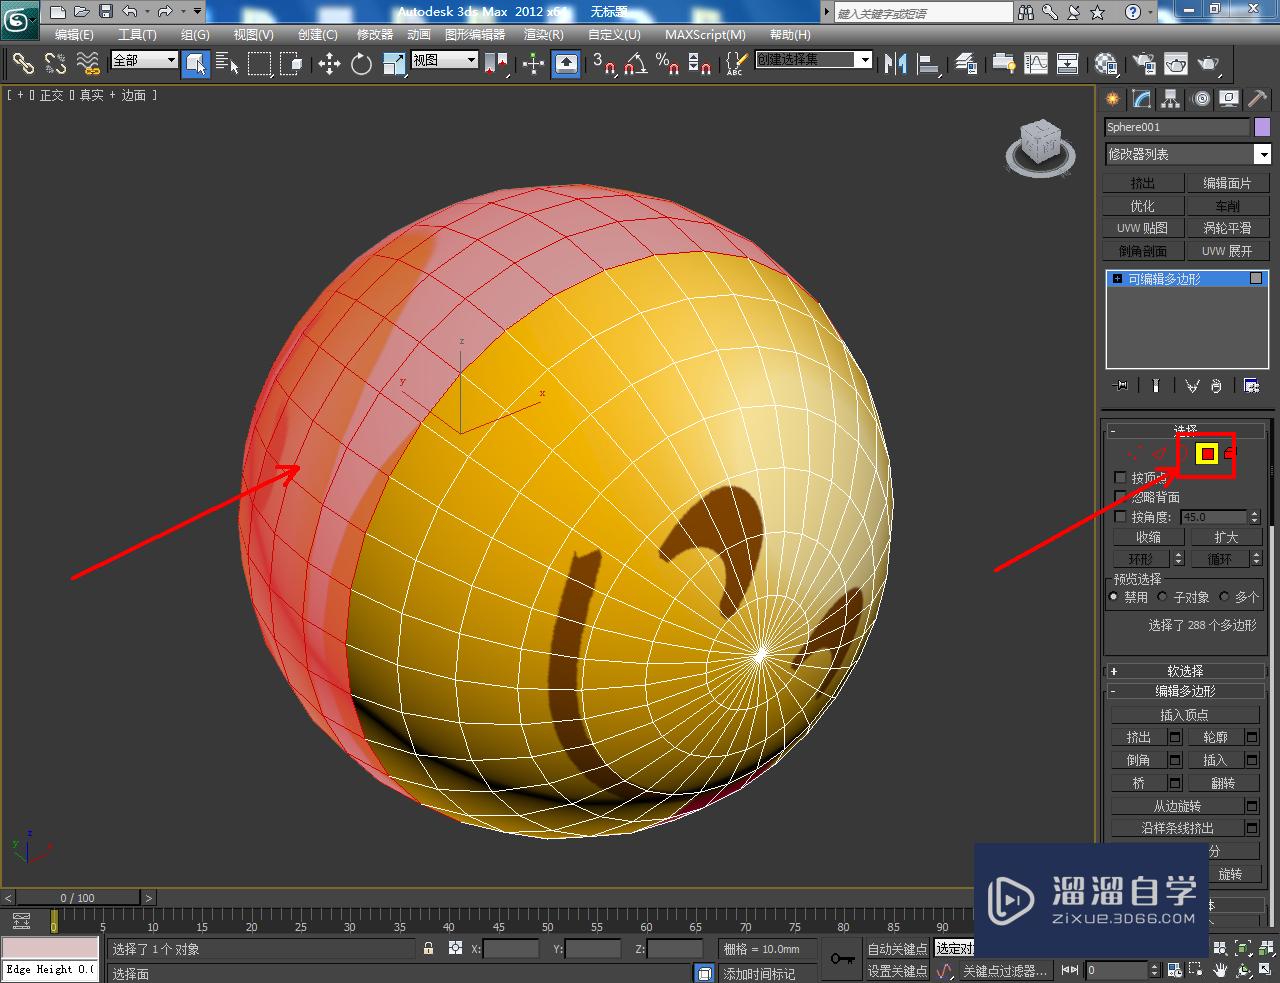Image resolution: width=1280 pixels, height=983 pixels.
Task: Toggle the Percent Snap button
Action: [x=667, y=64]
